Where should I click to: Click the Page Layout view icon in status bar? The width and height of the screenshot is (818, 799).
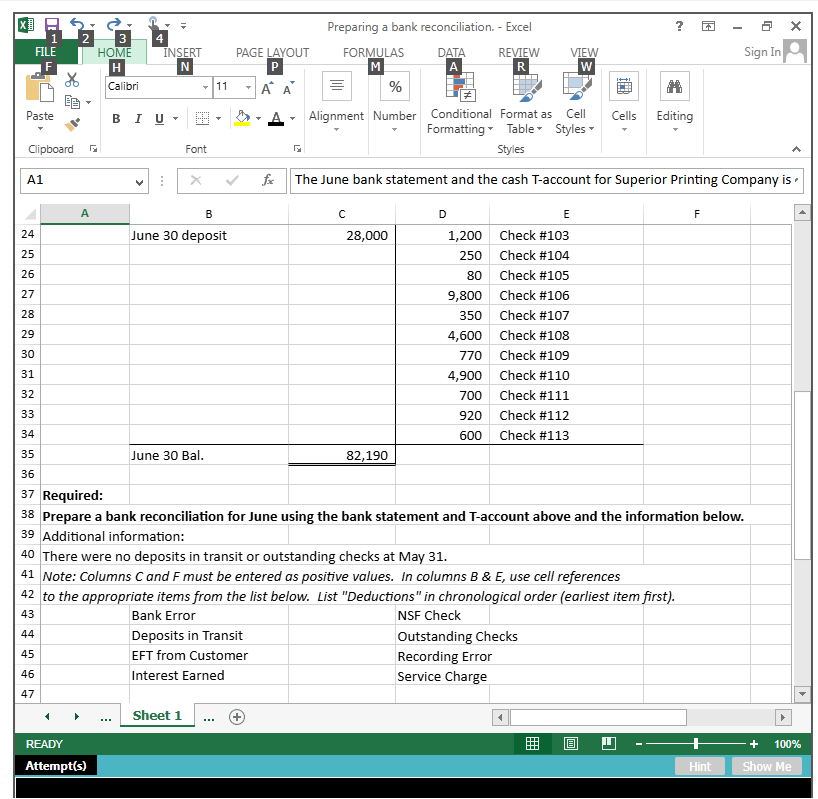(x=571, y=743)
